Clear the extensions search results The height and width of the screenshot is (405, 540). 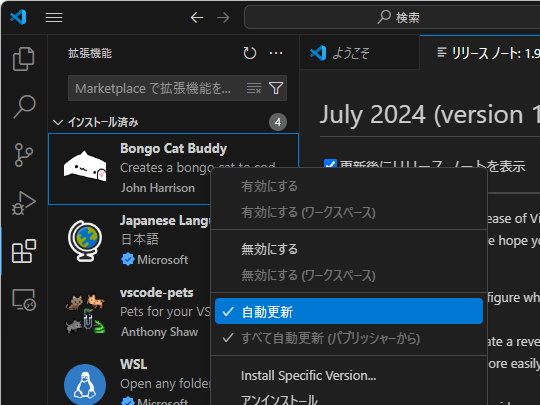click(x=254, y=88)
